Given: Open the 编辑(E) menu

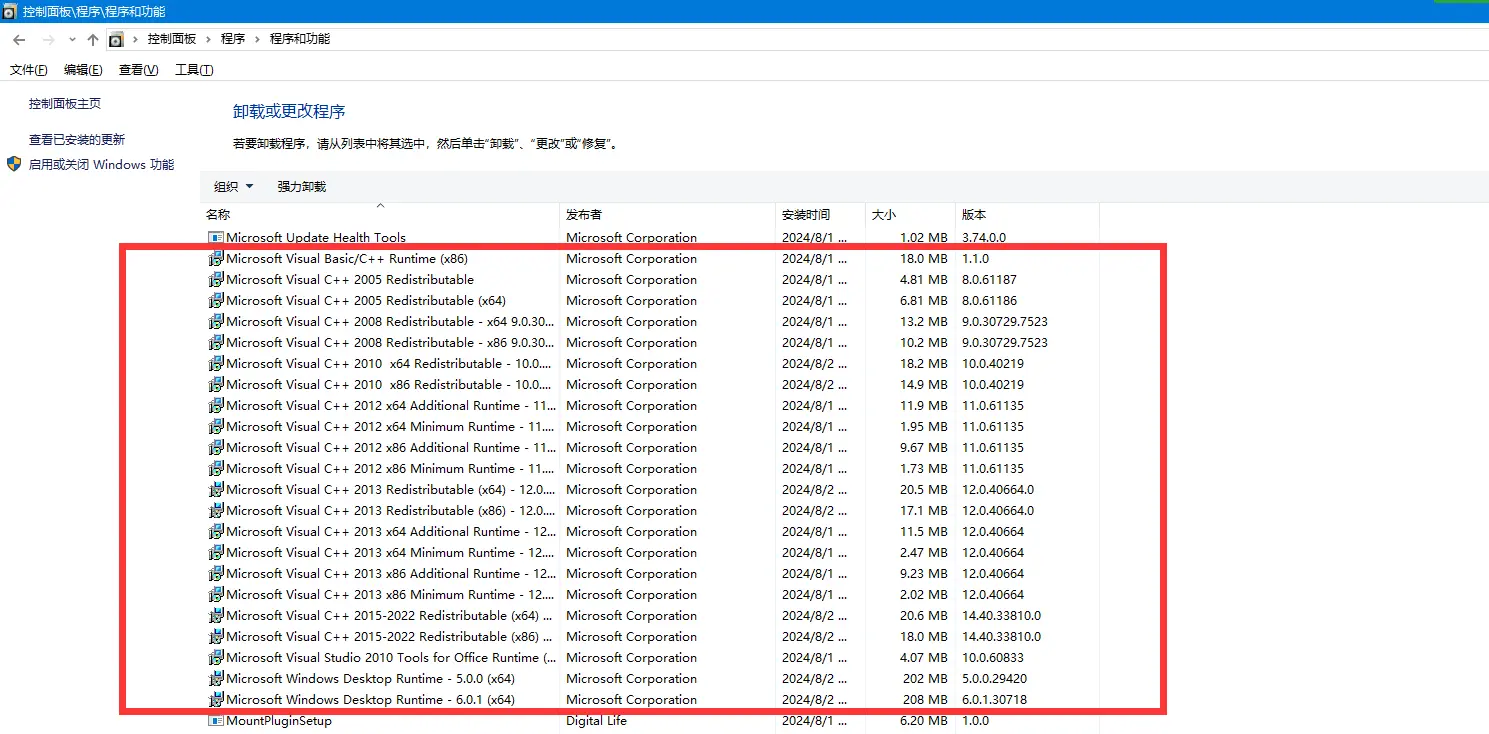Looking at the screenshot, I should coord(83,70).
